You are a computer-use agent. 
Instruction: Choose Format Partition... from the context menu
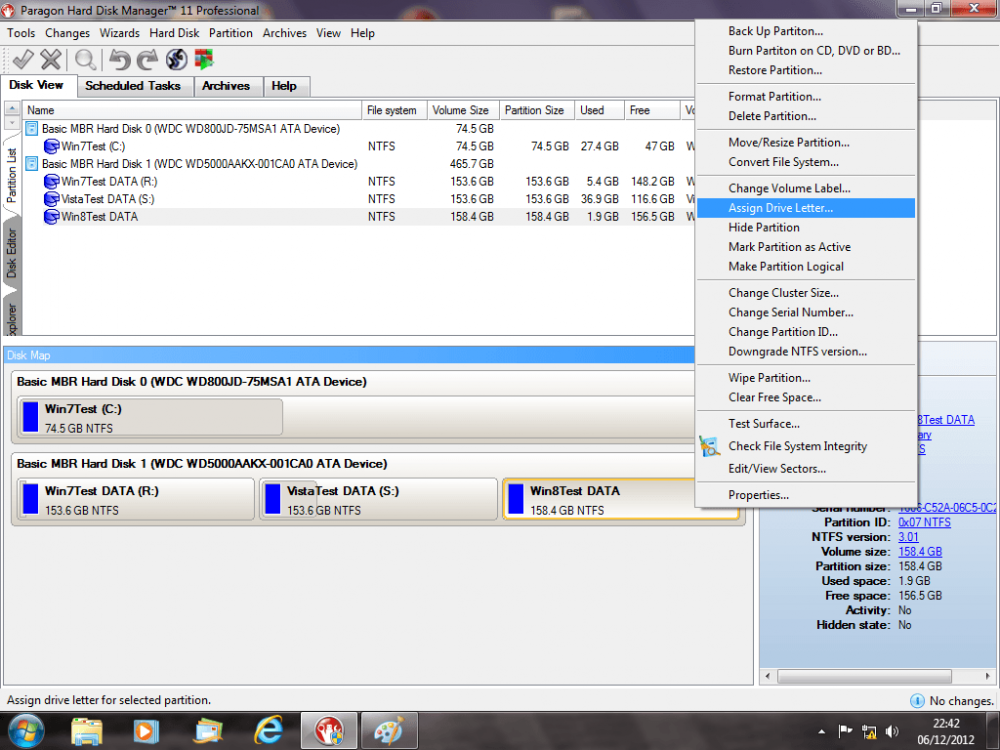pyautogui.click(x=805, y=97)
